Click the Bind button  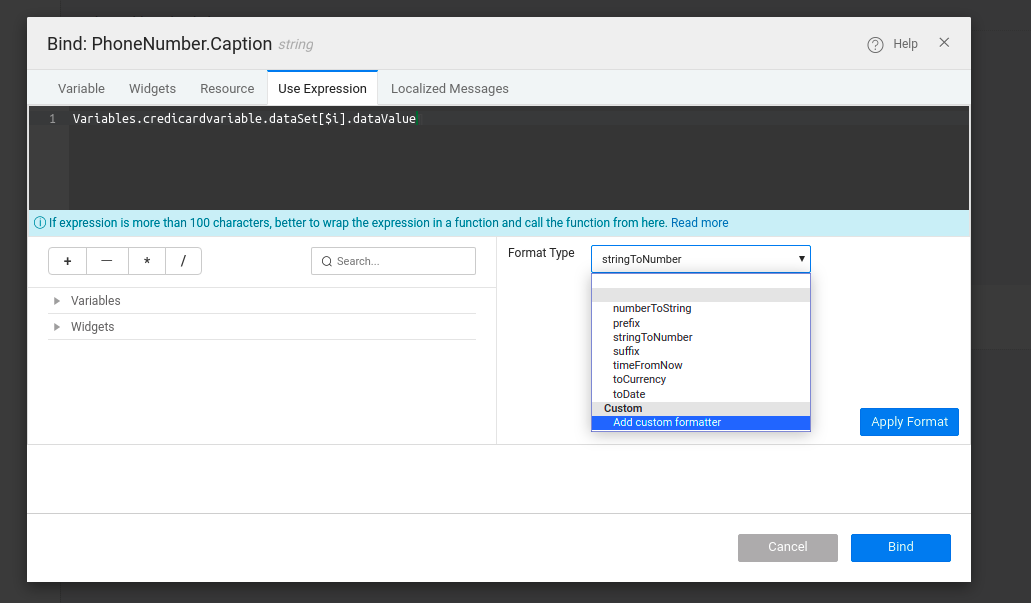pos(900,547)
